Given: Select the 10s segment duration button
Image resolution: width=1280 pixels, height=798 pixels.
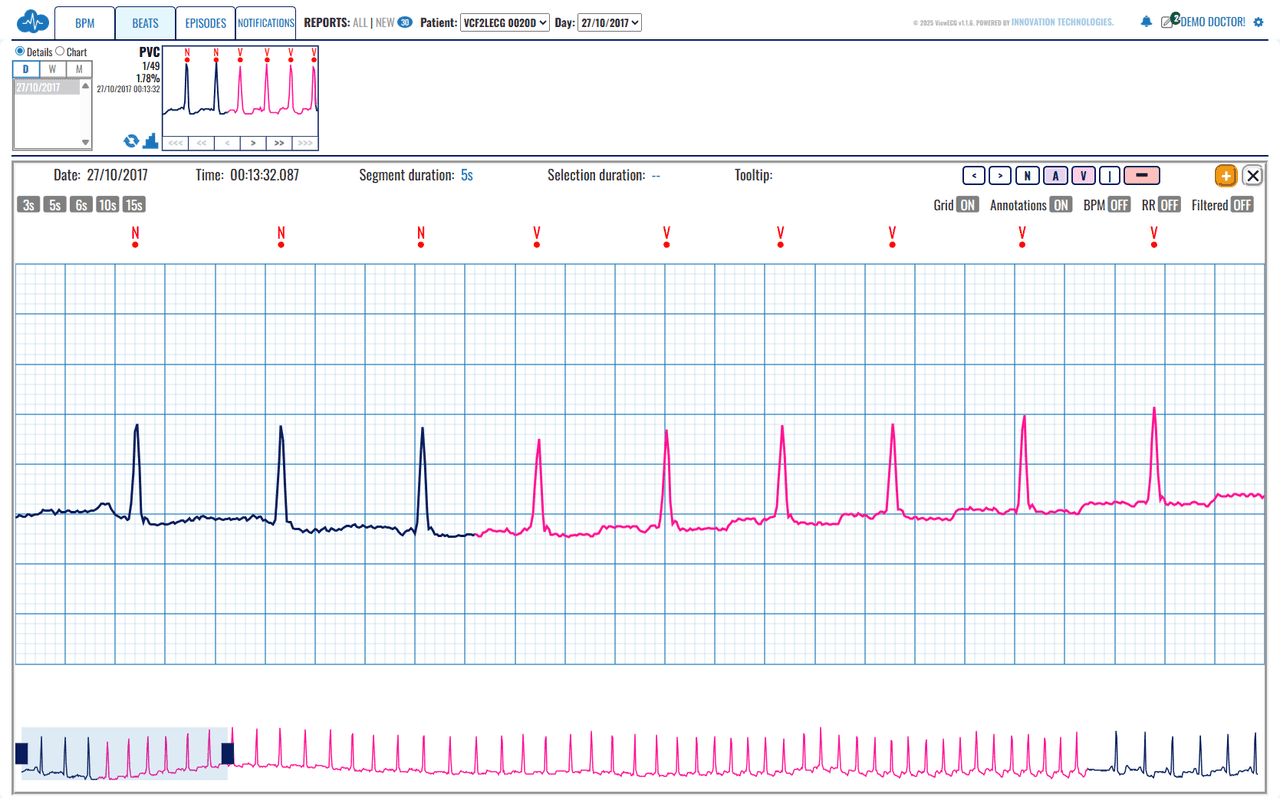Looking at the screenshot, I should pos(107,204).
